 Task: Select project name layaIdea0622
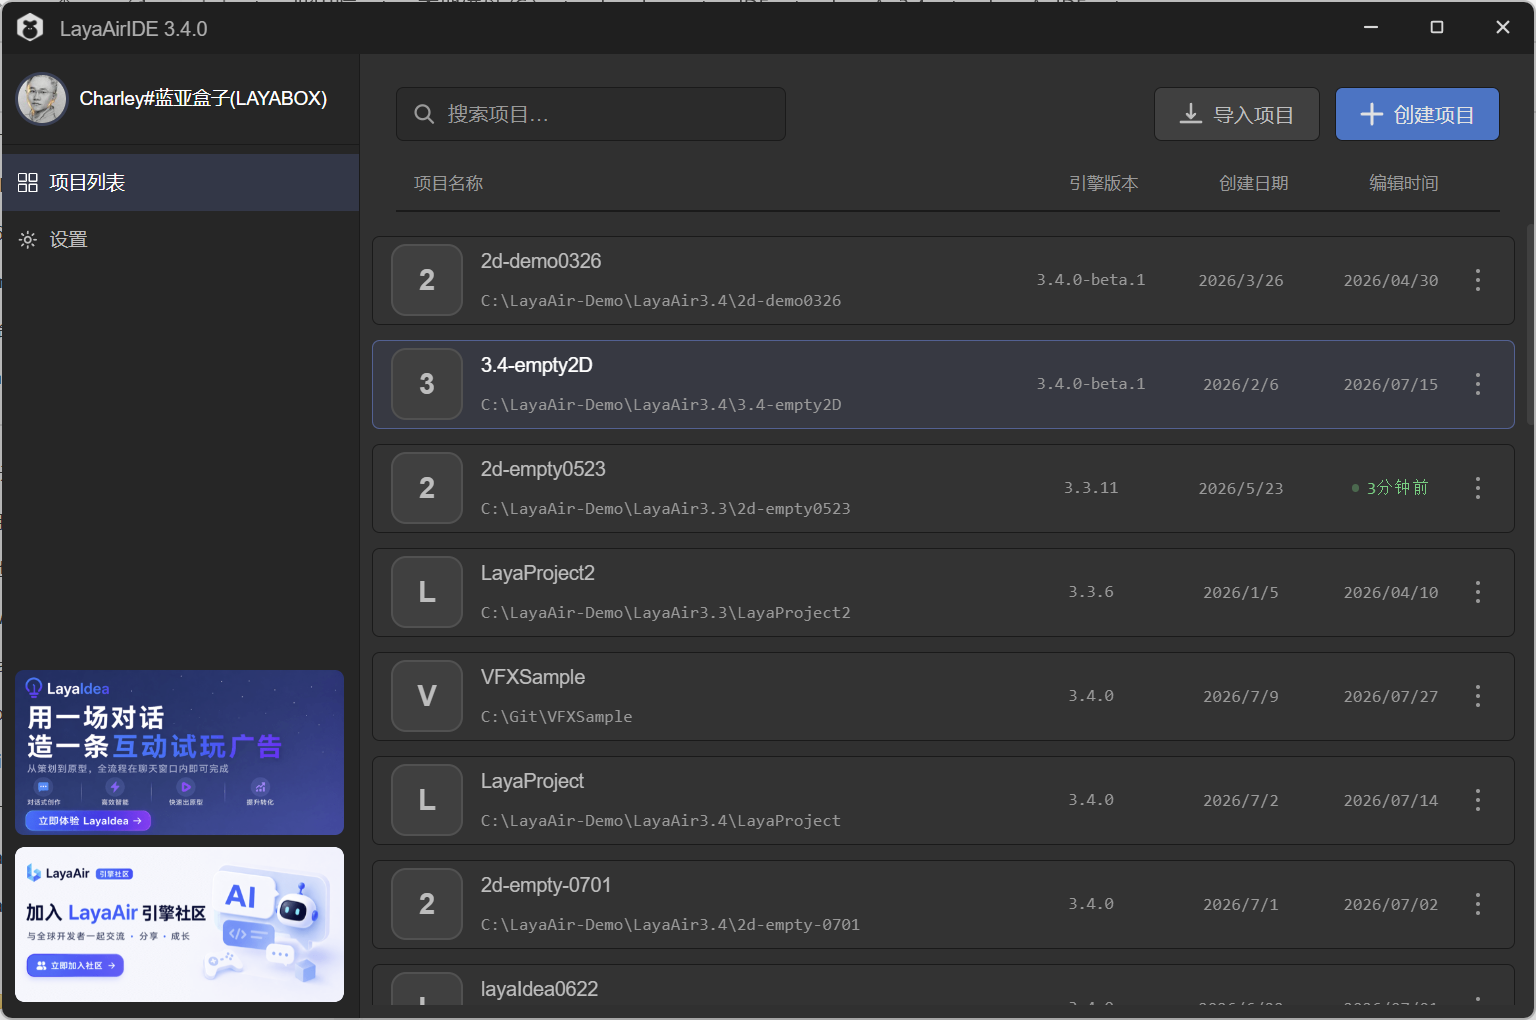(x=540, y=989)
